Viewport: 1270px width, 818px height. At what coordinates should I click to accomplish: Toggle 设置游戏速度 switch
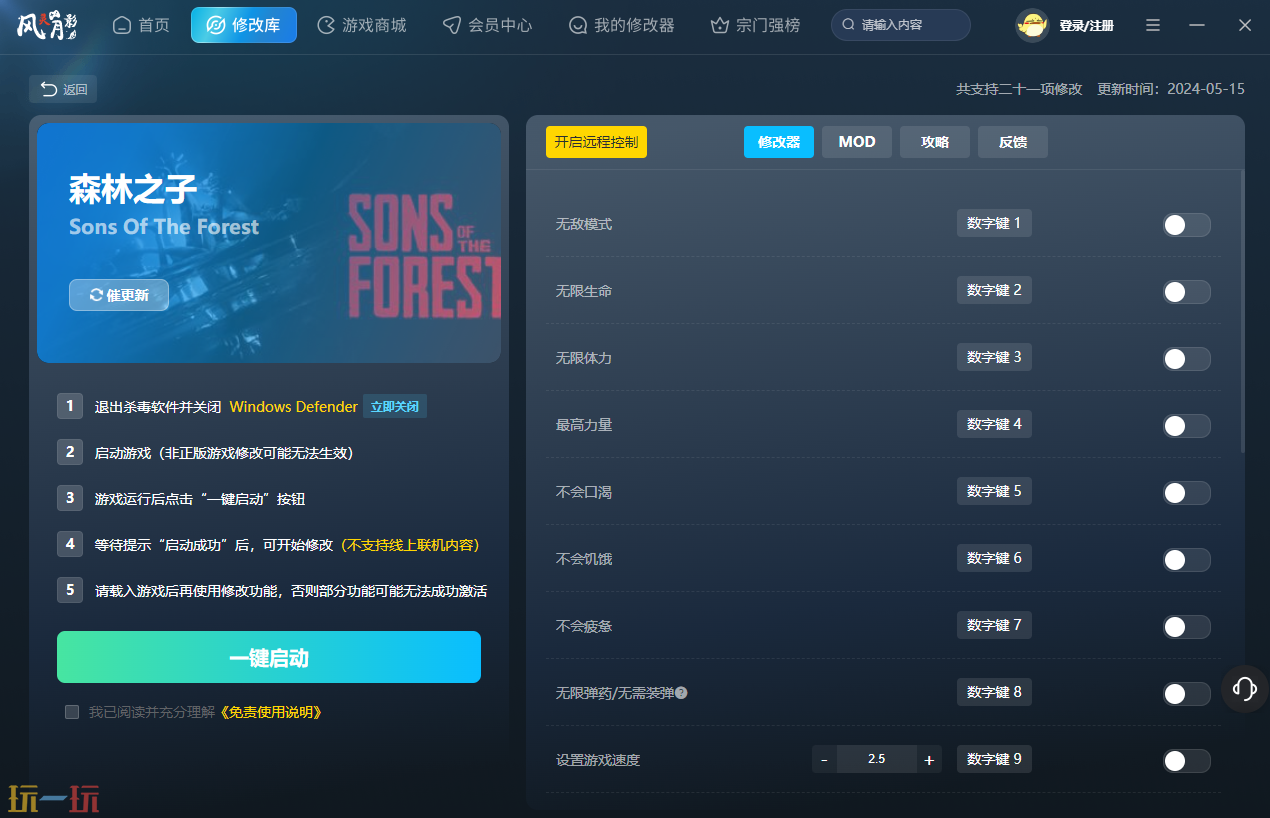(x=1186, y=761)
